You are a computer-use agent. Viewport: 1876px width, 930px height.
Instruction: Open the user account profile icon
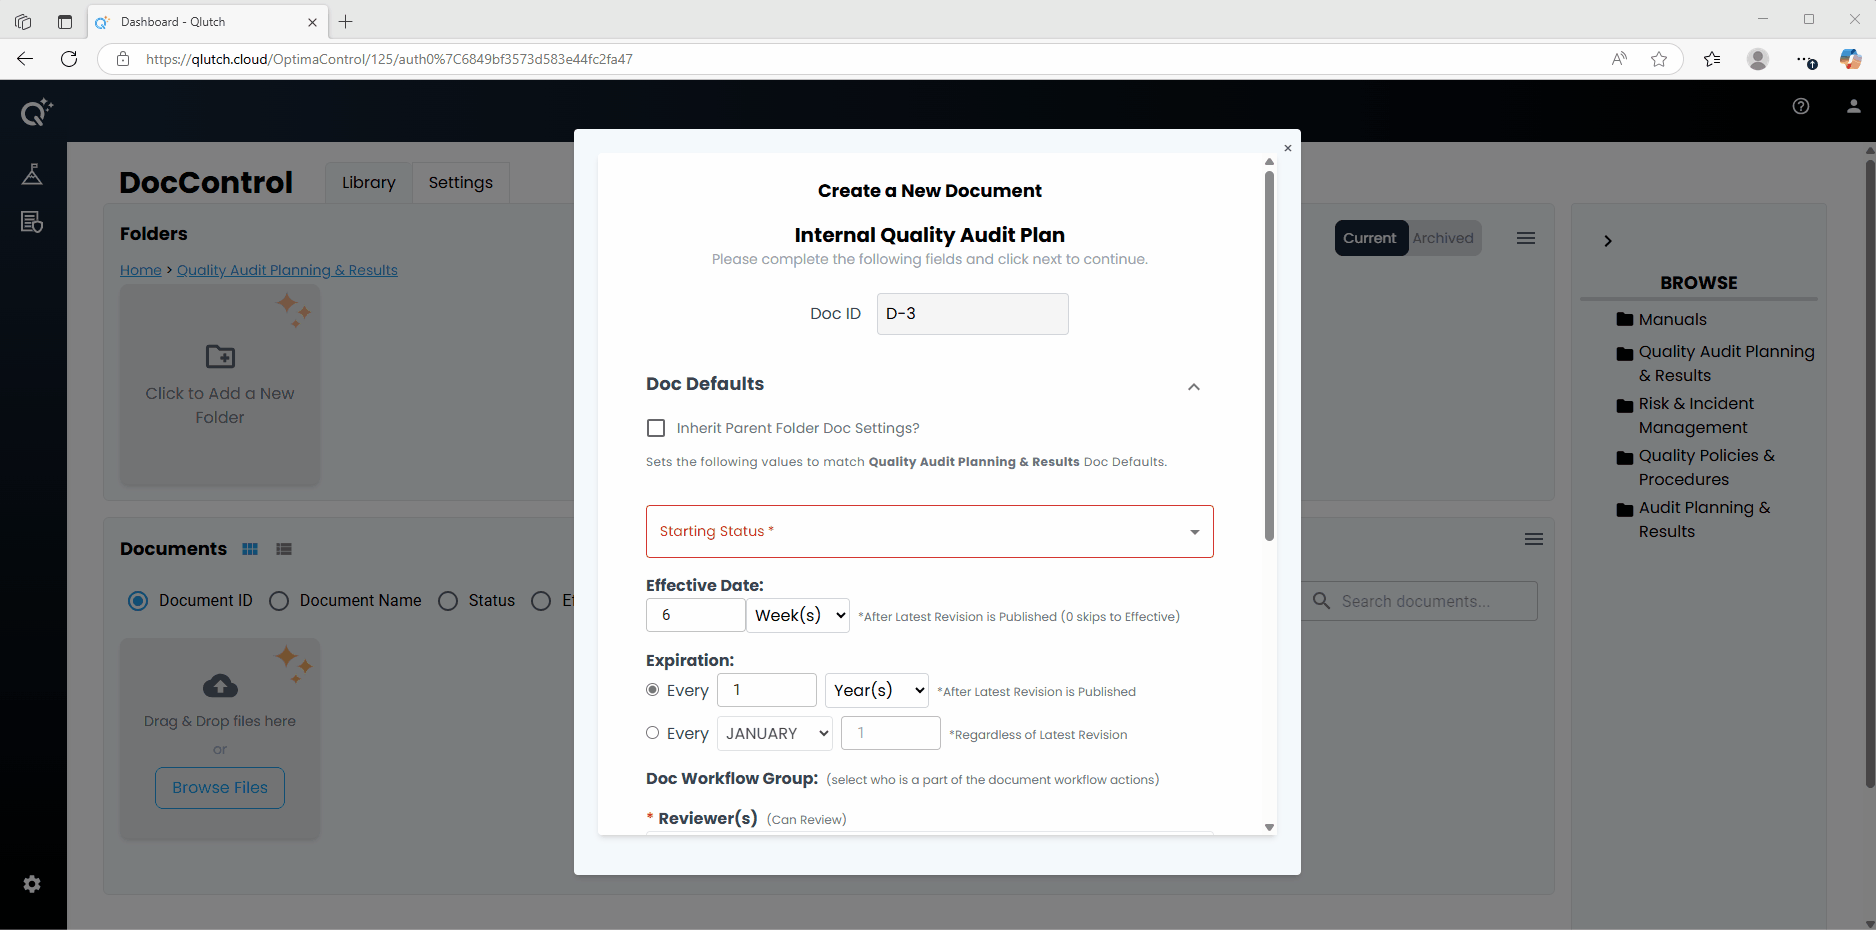coord(1853,106)
